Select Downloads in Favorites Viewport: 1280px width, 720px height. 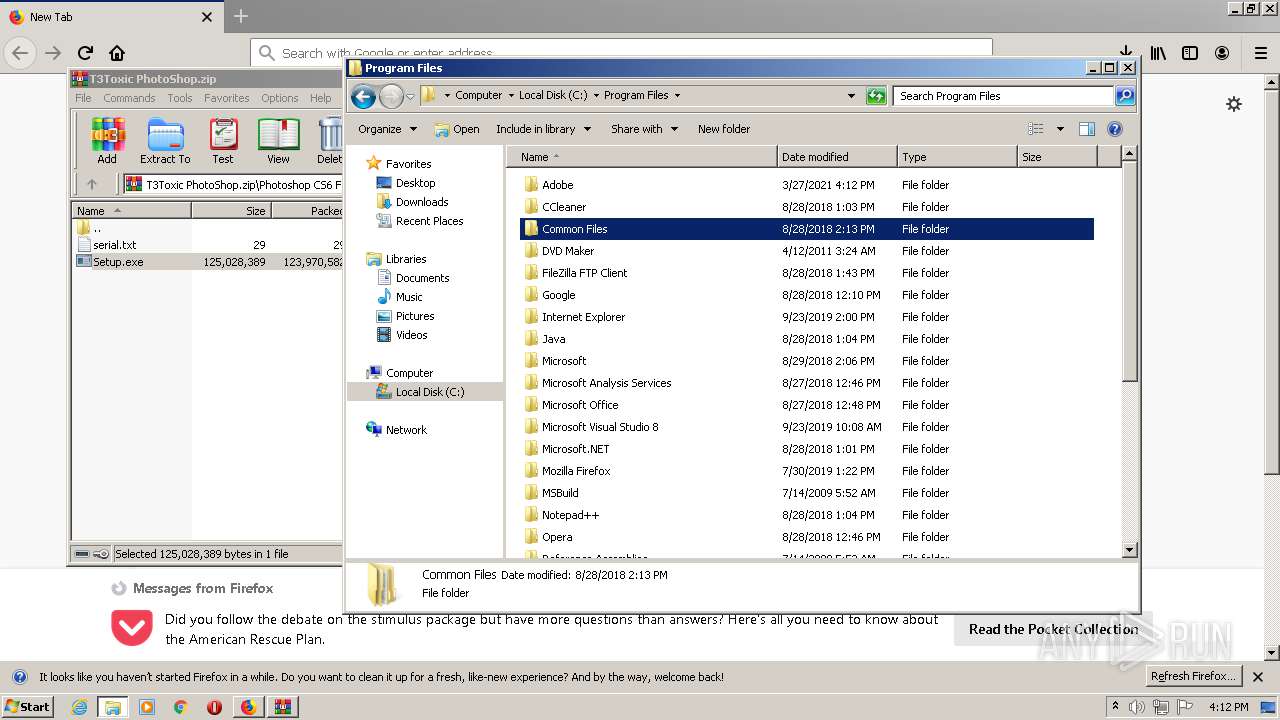421,202
